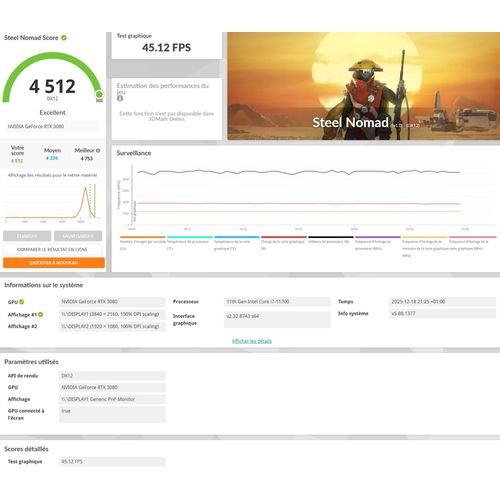The width and height of the screenshot is (500, 500).
Task: Click the Paramètres utilisés heading
Action: [31, 362]
